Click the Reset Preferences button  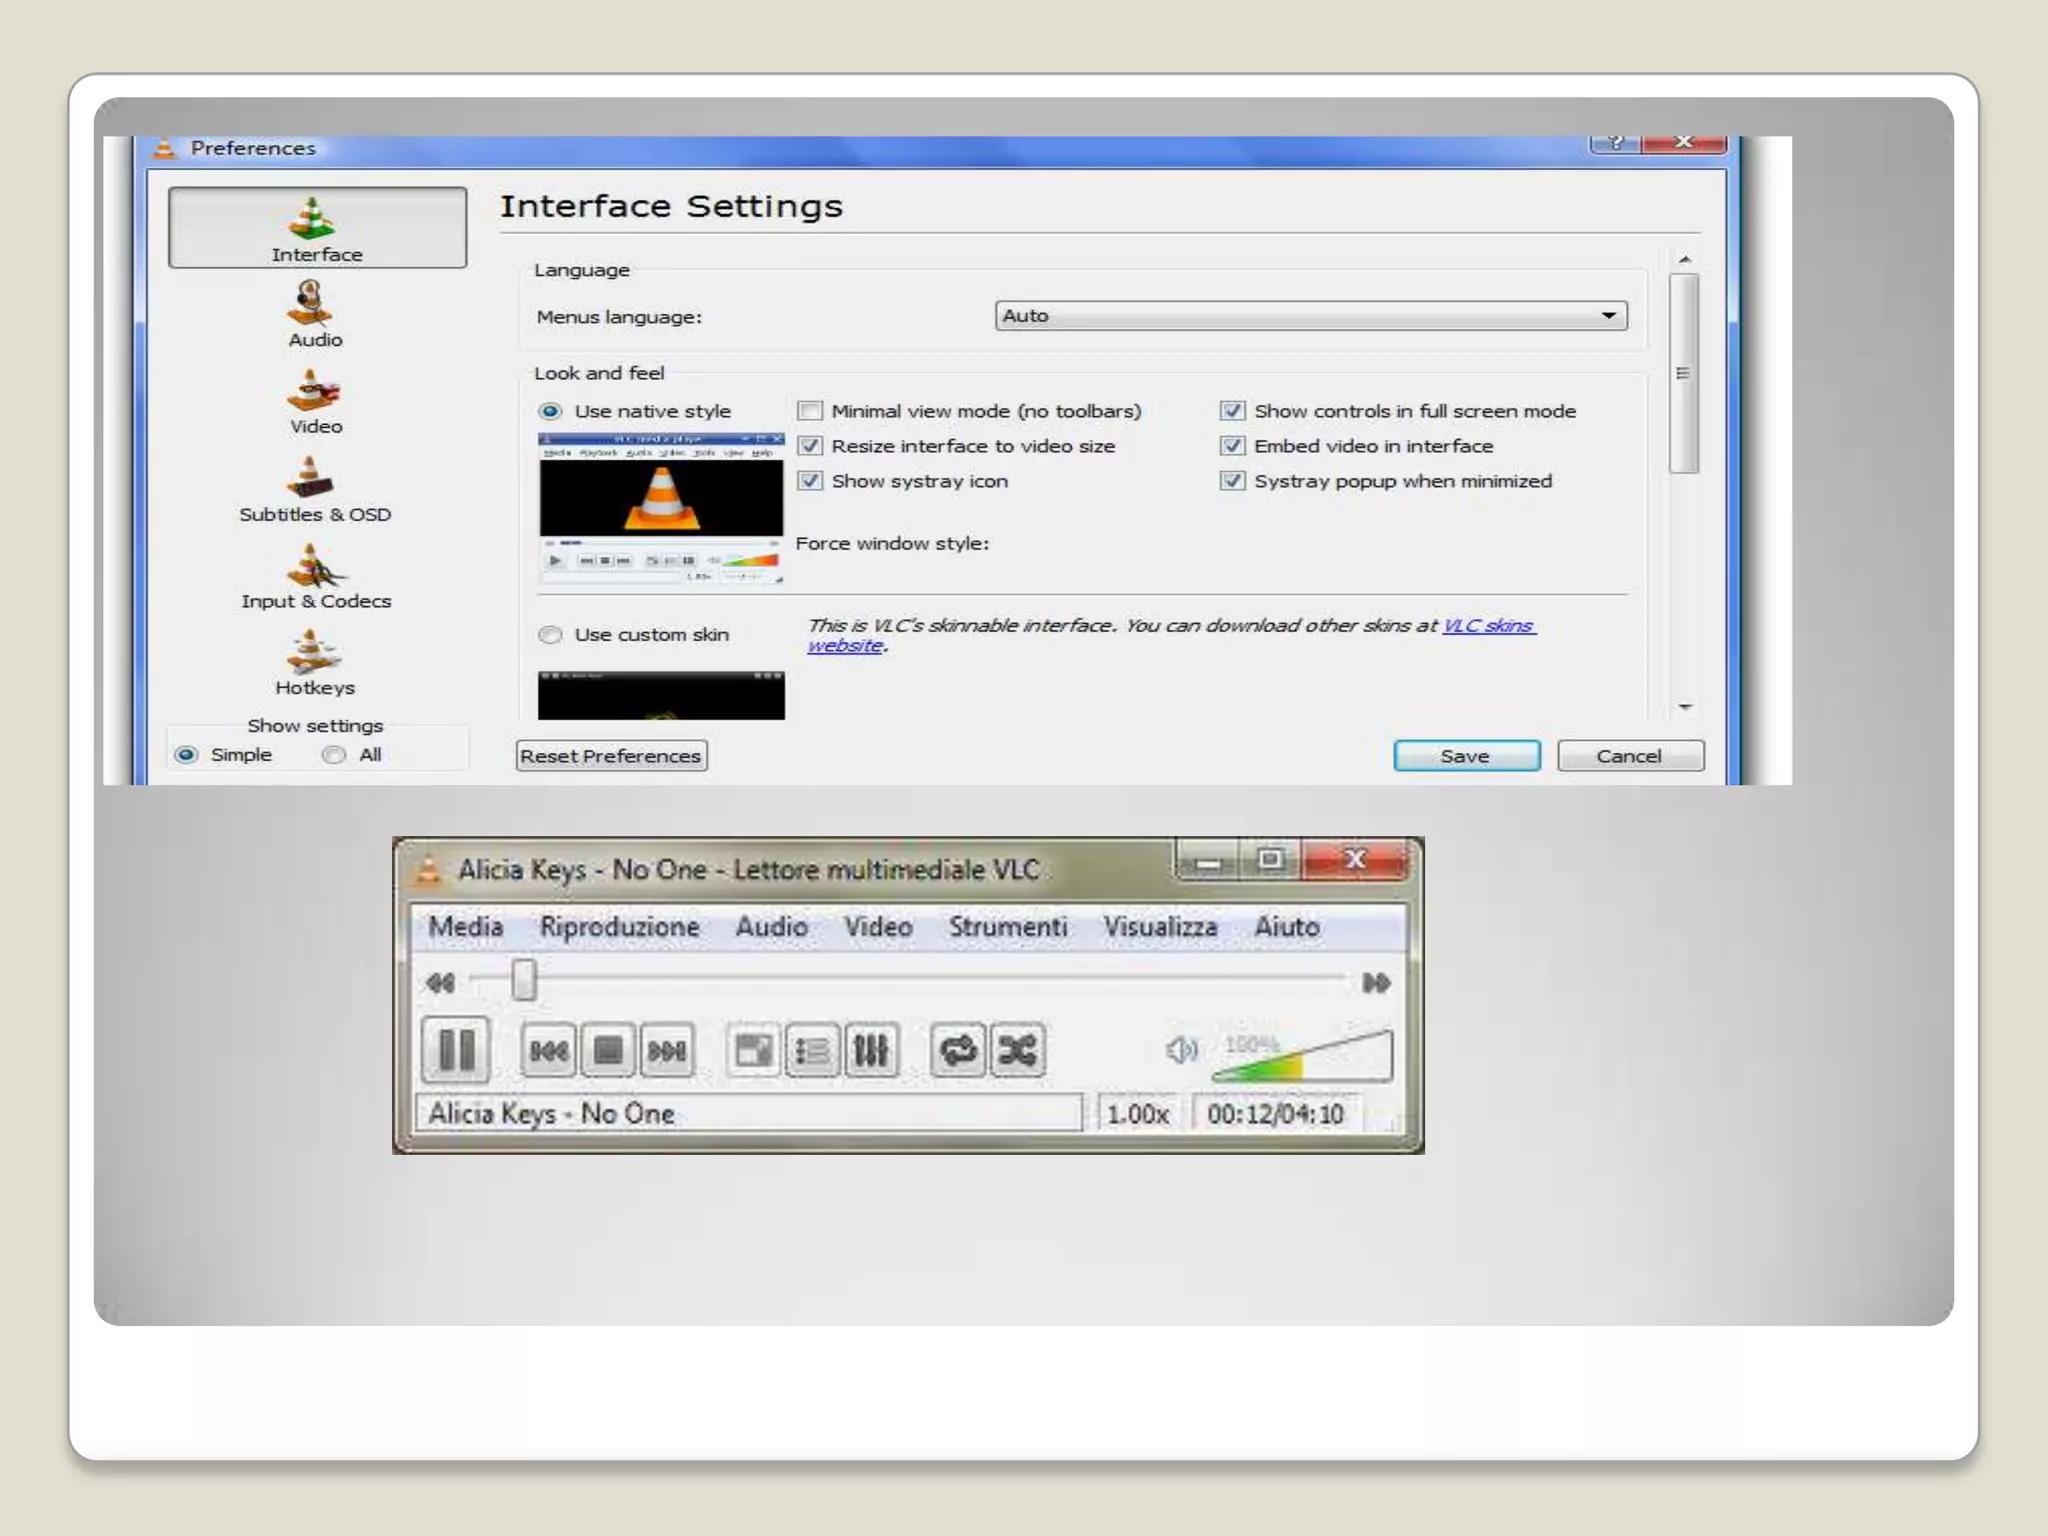(611, 756)
